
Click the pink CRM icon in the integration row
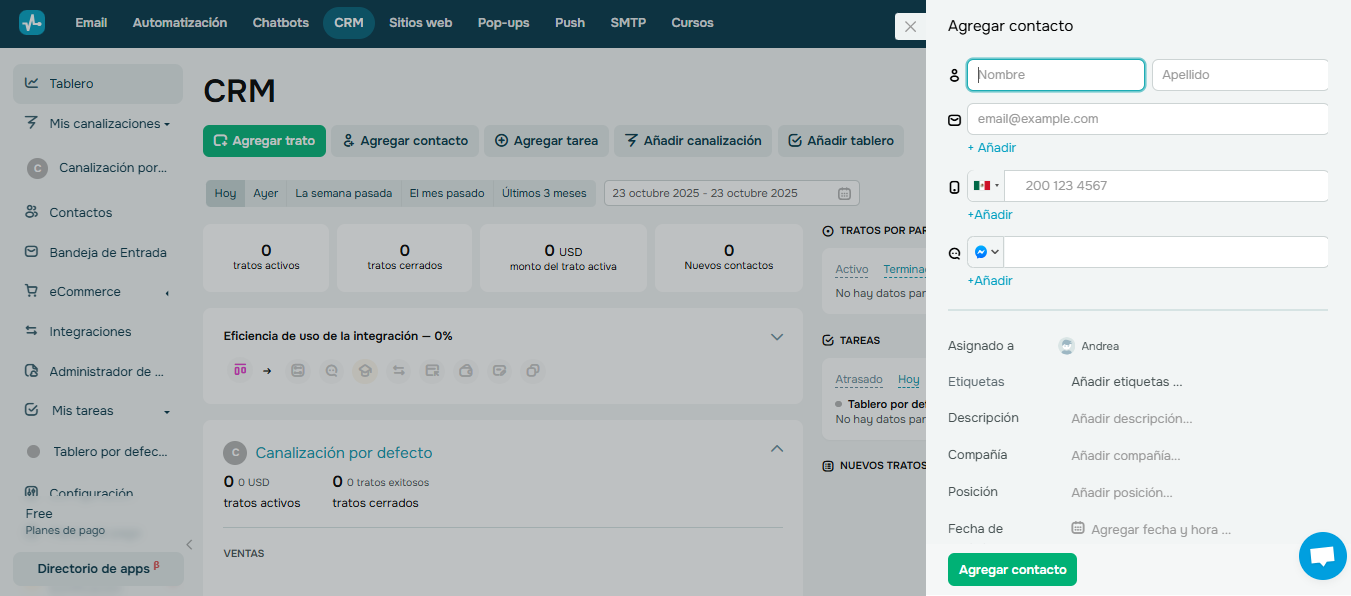pyautogui.click(x=240, y=370)
